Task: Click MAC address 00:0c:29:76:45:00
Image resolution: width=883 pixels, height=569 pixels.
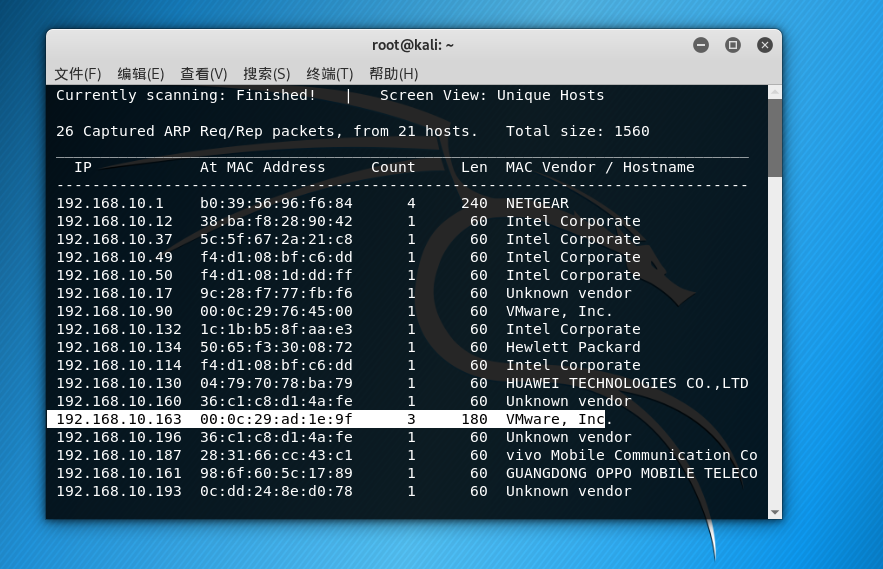Action: coord(277,312)
